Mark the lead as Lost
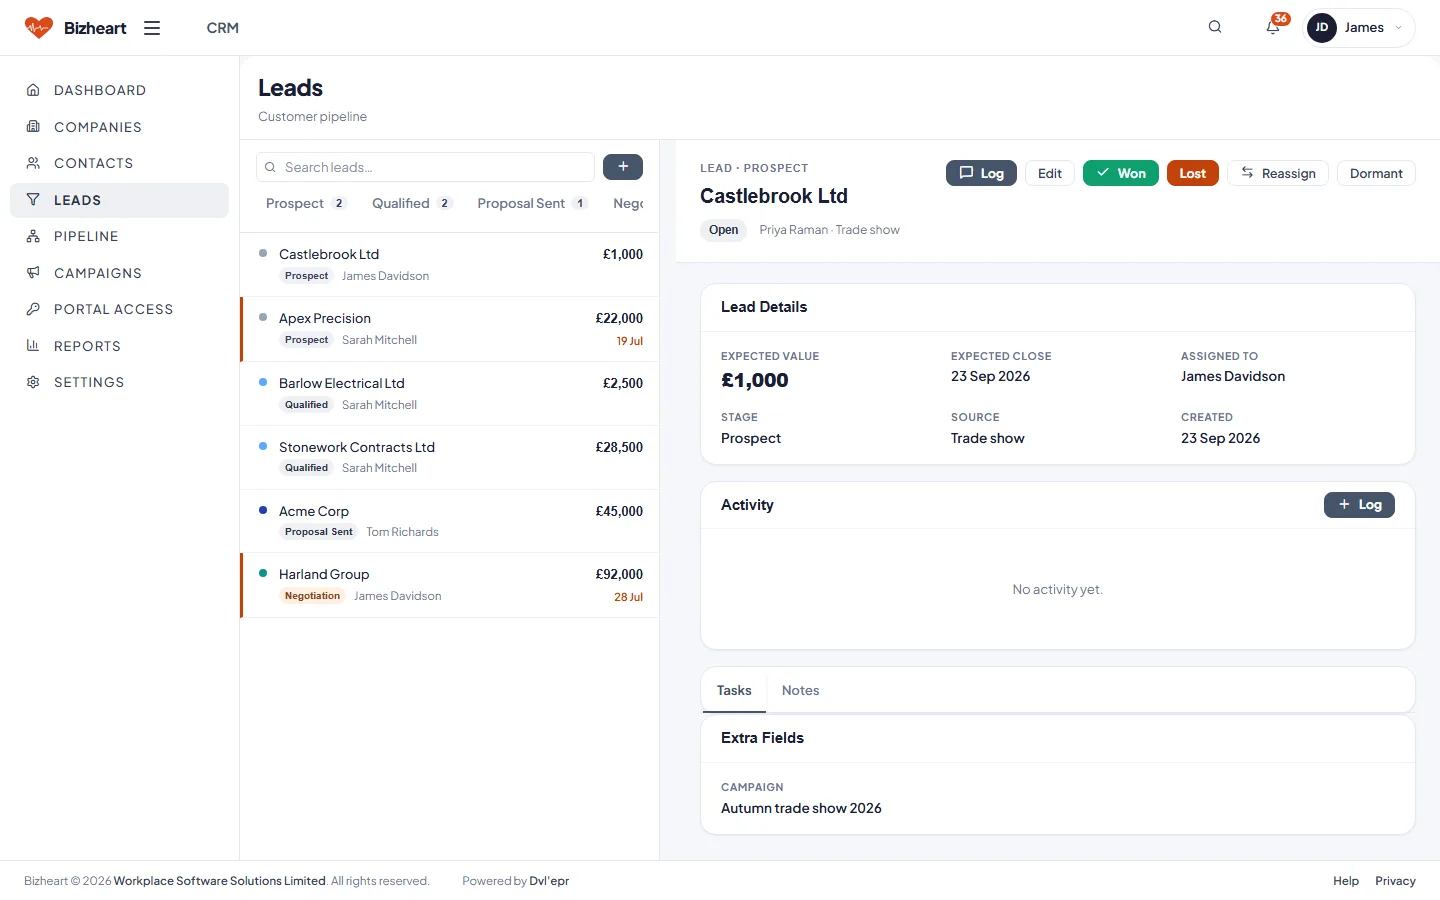The height and width of the screenshot is (900, 1440). (x=1193, y=173)
